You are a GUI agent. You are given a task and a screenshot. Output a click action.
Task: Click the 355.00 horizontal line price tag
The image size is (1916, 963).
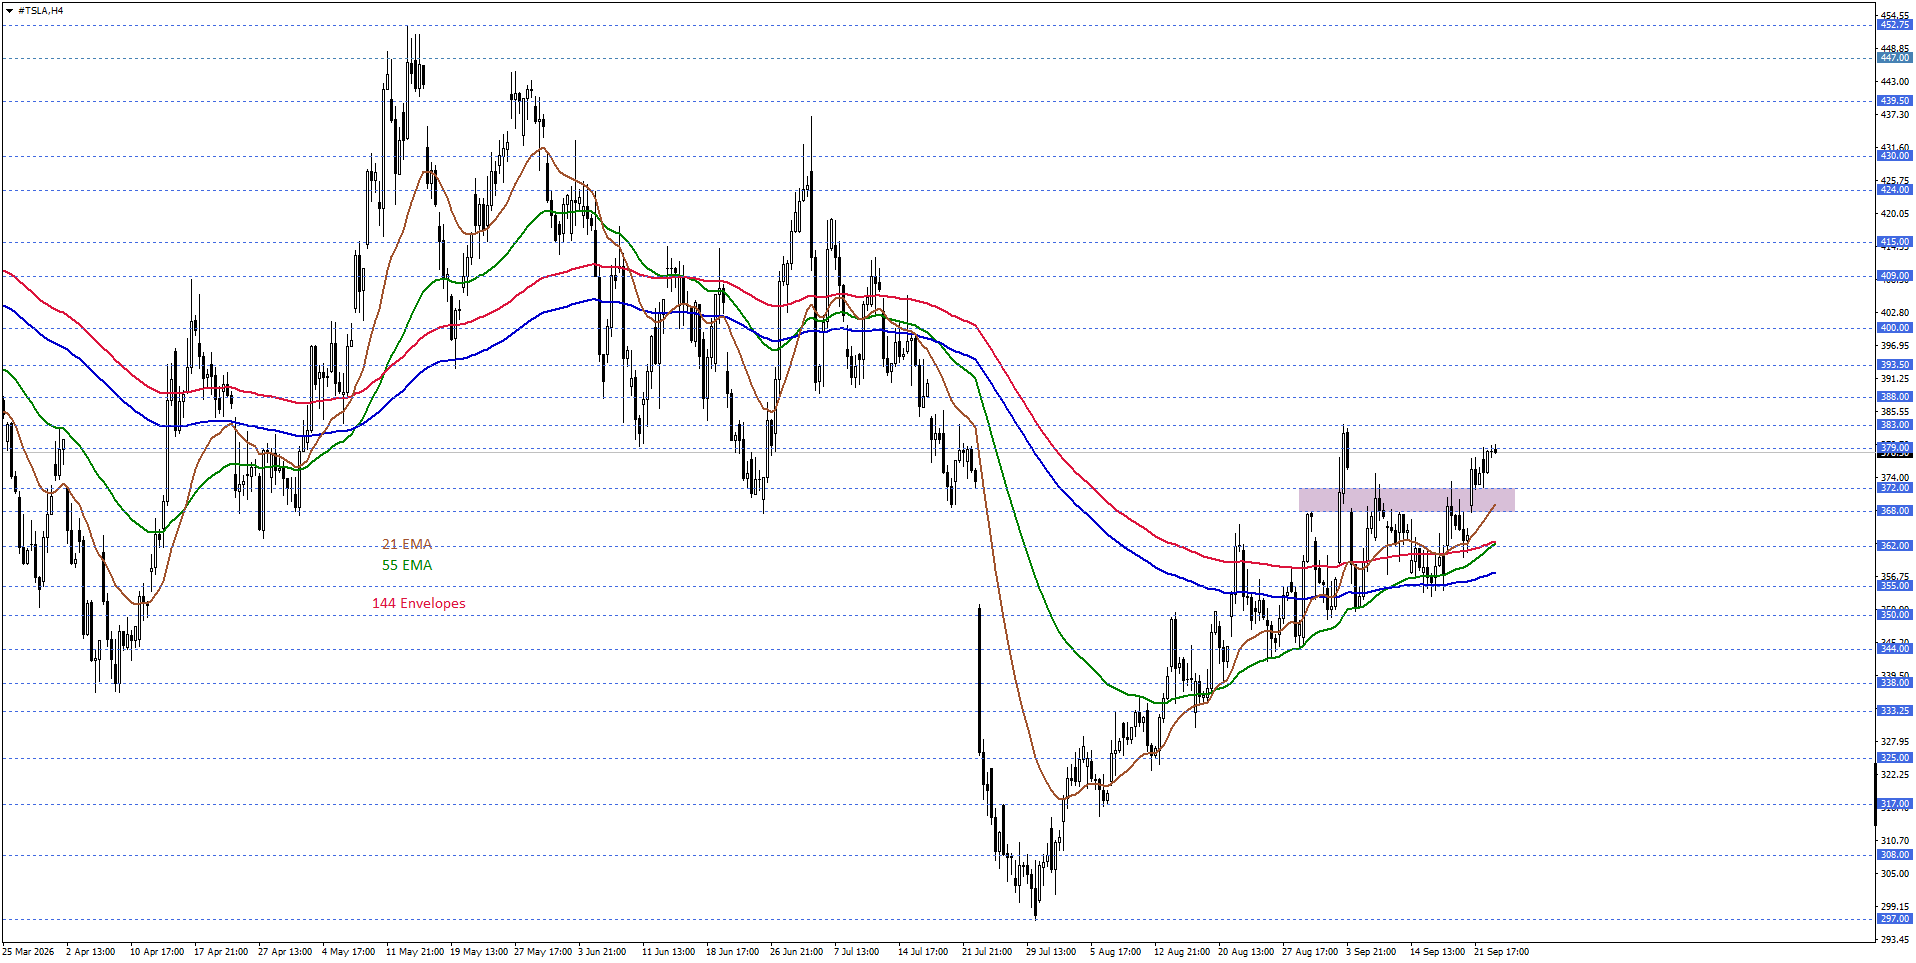pos(1895,586)
